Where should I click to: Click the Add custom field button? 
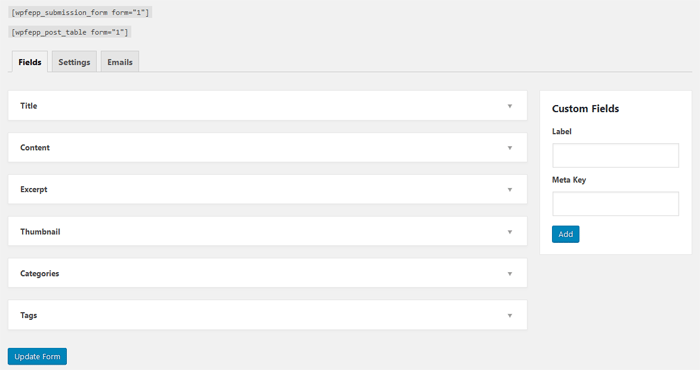pyautogui.click(x=565, y=234)
